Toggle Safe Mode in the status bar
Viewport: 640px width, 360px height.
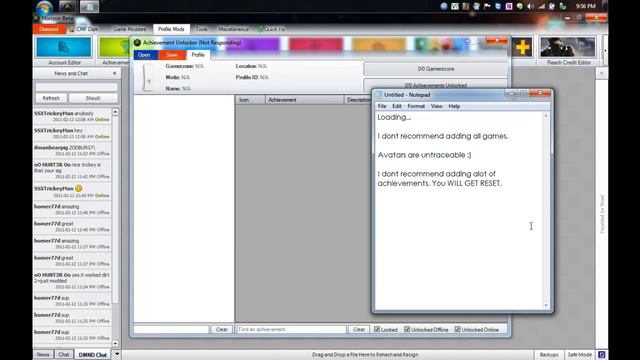580,355
